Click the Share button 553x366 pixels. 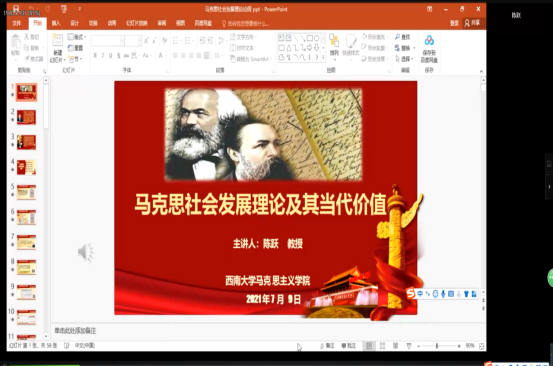[472, 23]
